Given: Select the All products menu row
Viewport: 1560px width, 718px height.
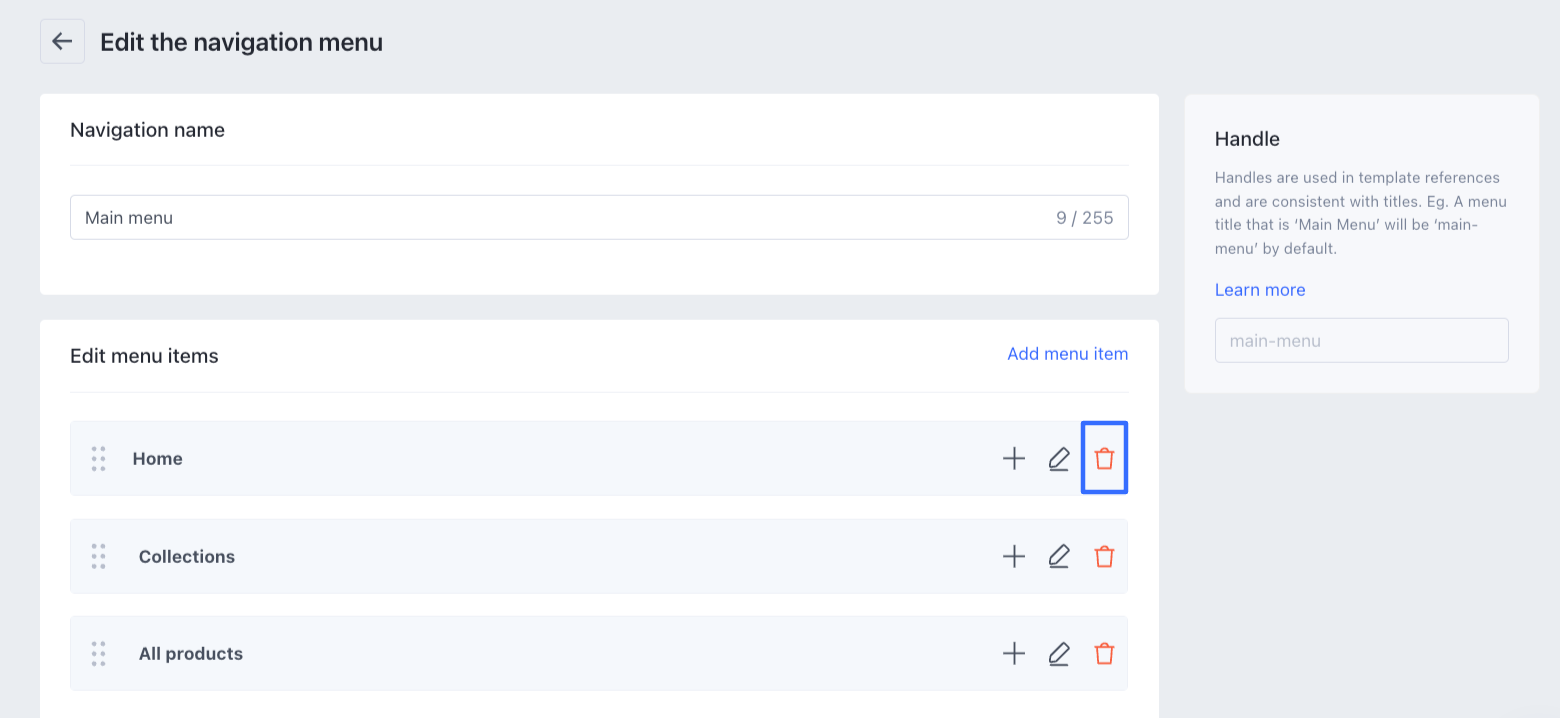Looking at the screenshot, I should pyautogui.click(x=500, y=654).
